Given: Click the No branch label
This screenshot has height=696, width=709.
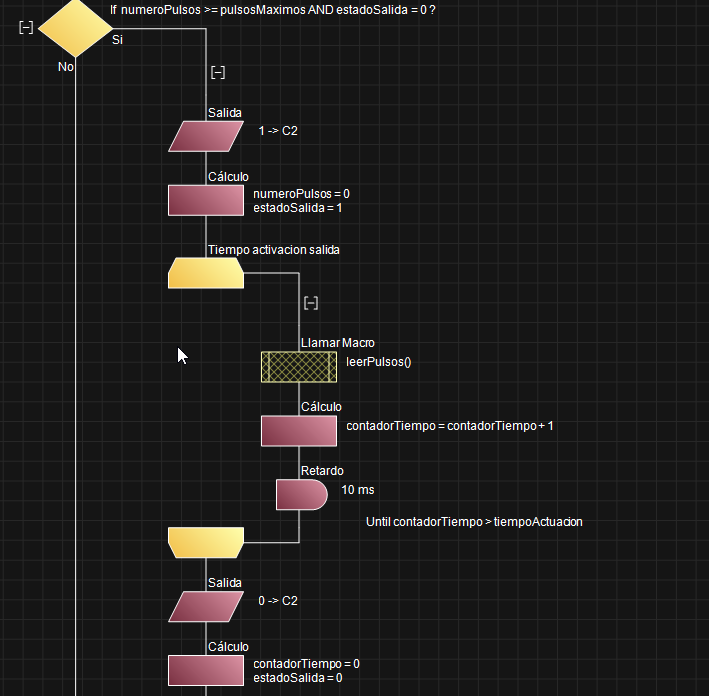Looking at the screenshot, I should [66, 67].
